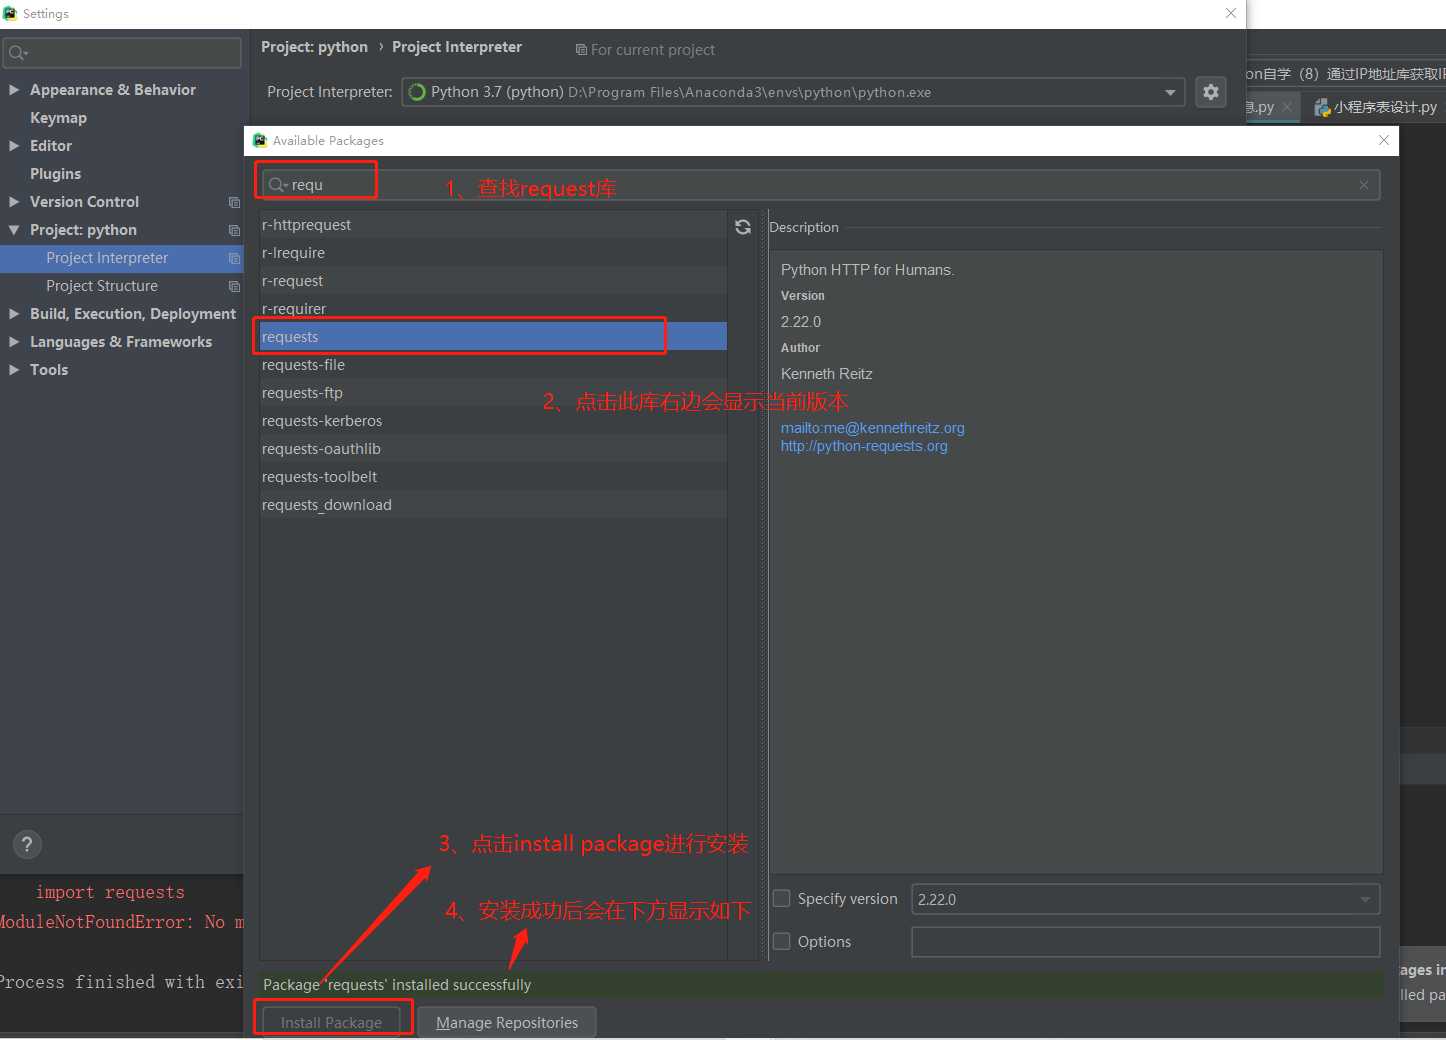Select the requests-ftp package
This screenshot has height=1040, width=1446.
tap(493, 393)
